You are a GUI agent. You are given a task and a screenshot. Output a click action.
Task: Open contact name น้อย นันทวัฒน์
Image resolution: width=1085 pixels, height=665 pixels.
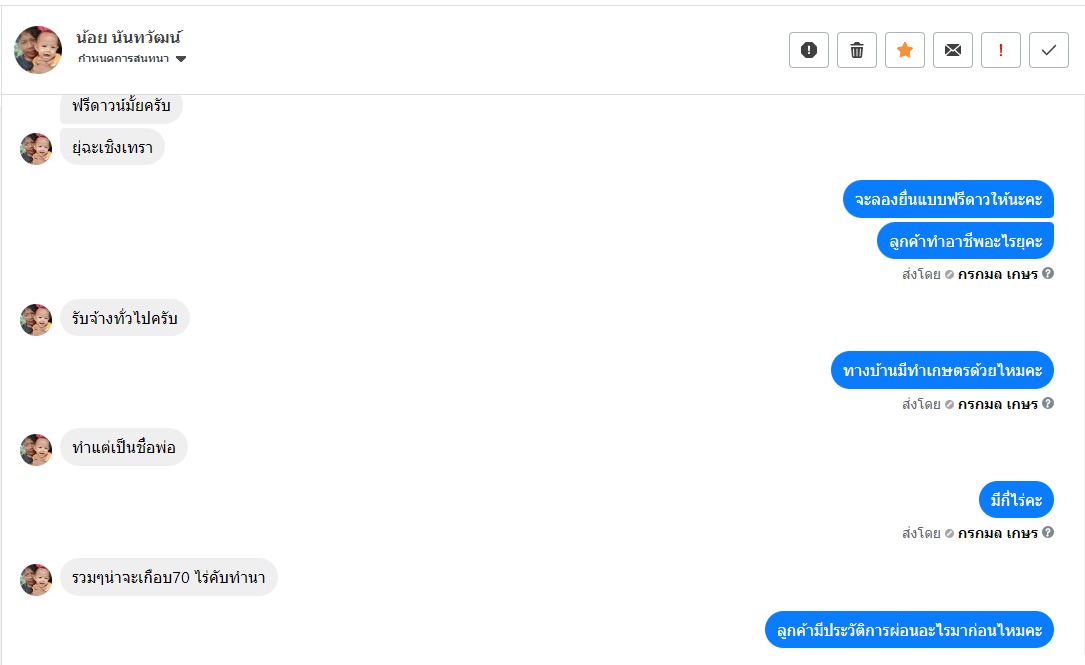(129, 38)
